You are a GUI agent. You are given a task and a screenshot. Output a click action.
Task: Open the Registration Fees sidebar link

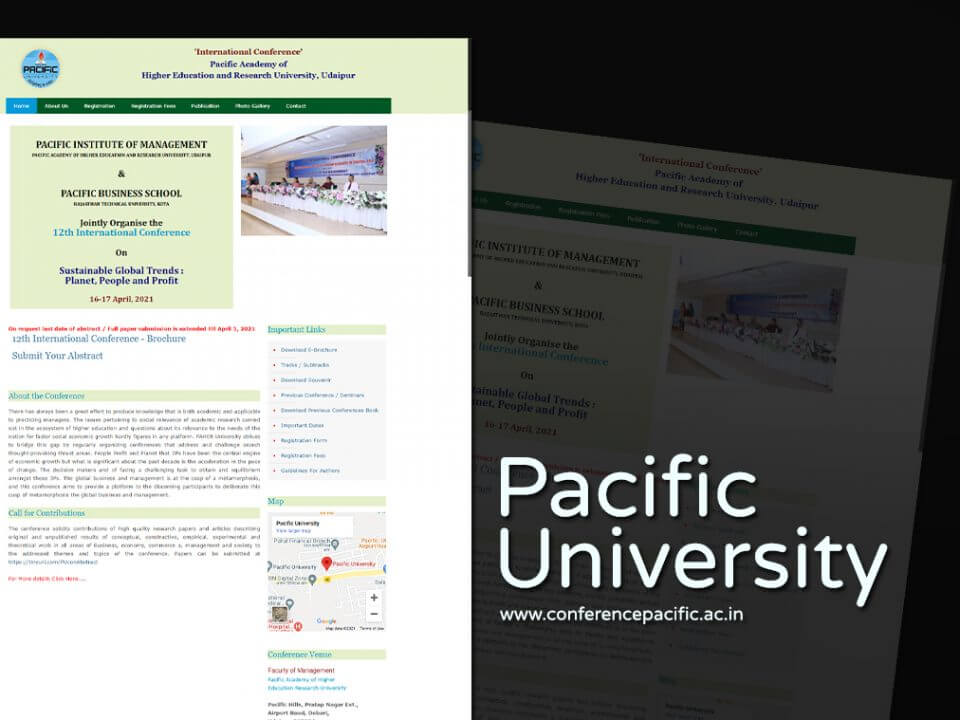pos(303,456)
